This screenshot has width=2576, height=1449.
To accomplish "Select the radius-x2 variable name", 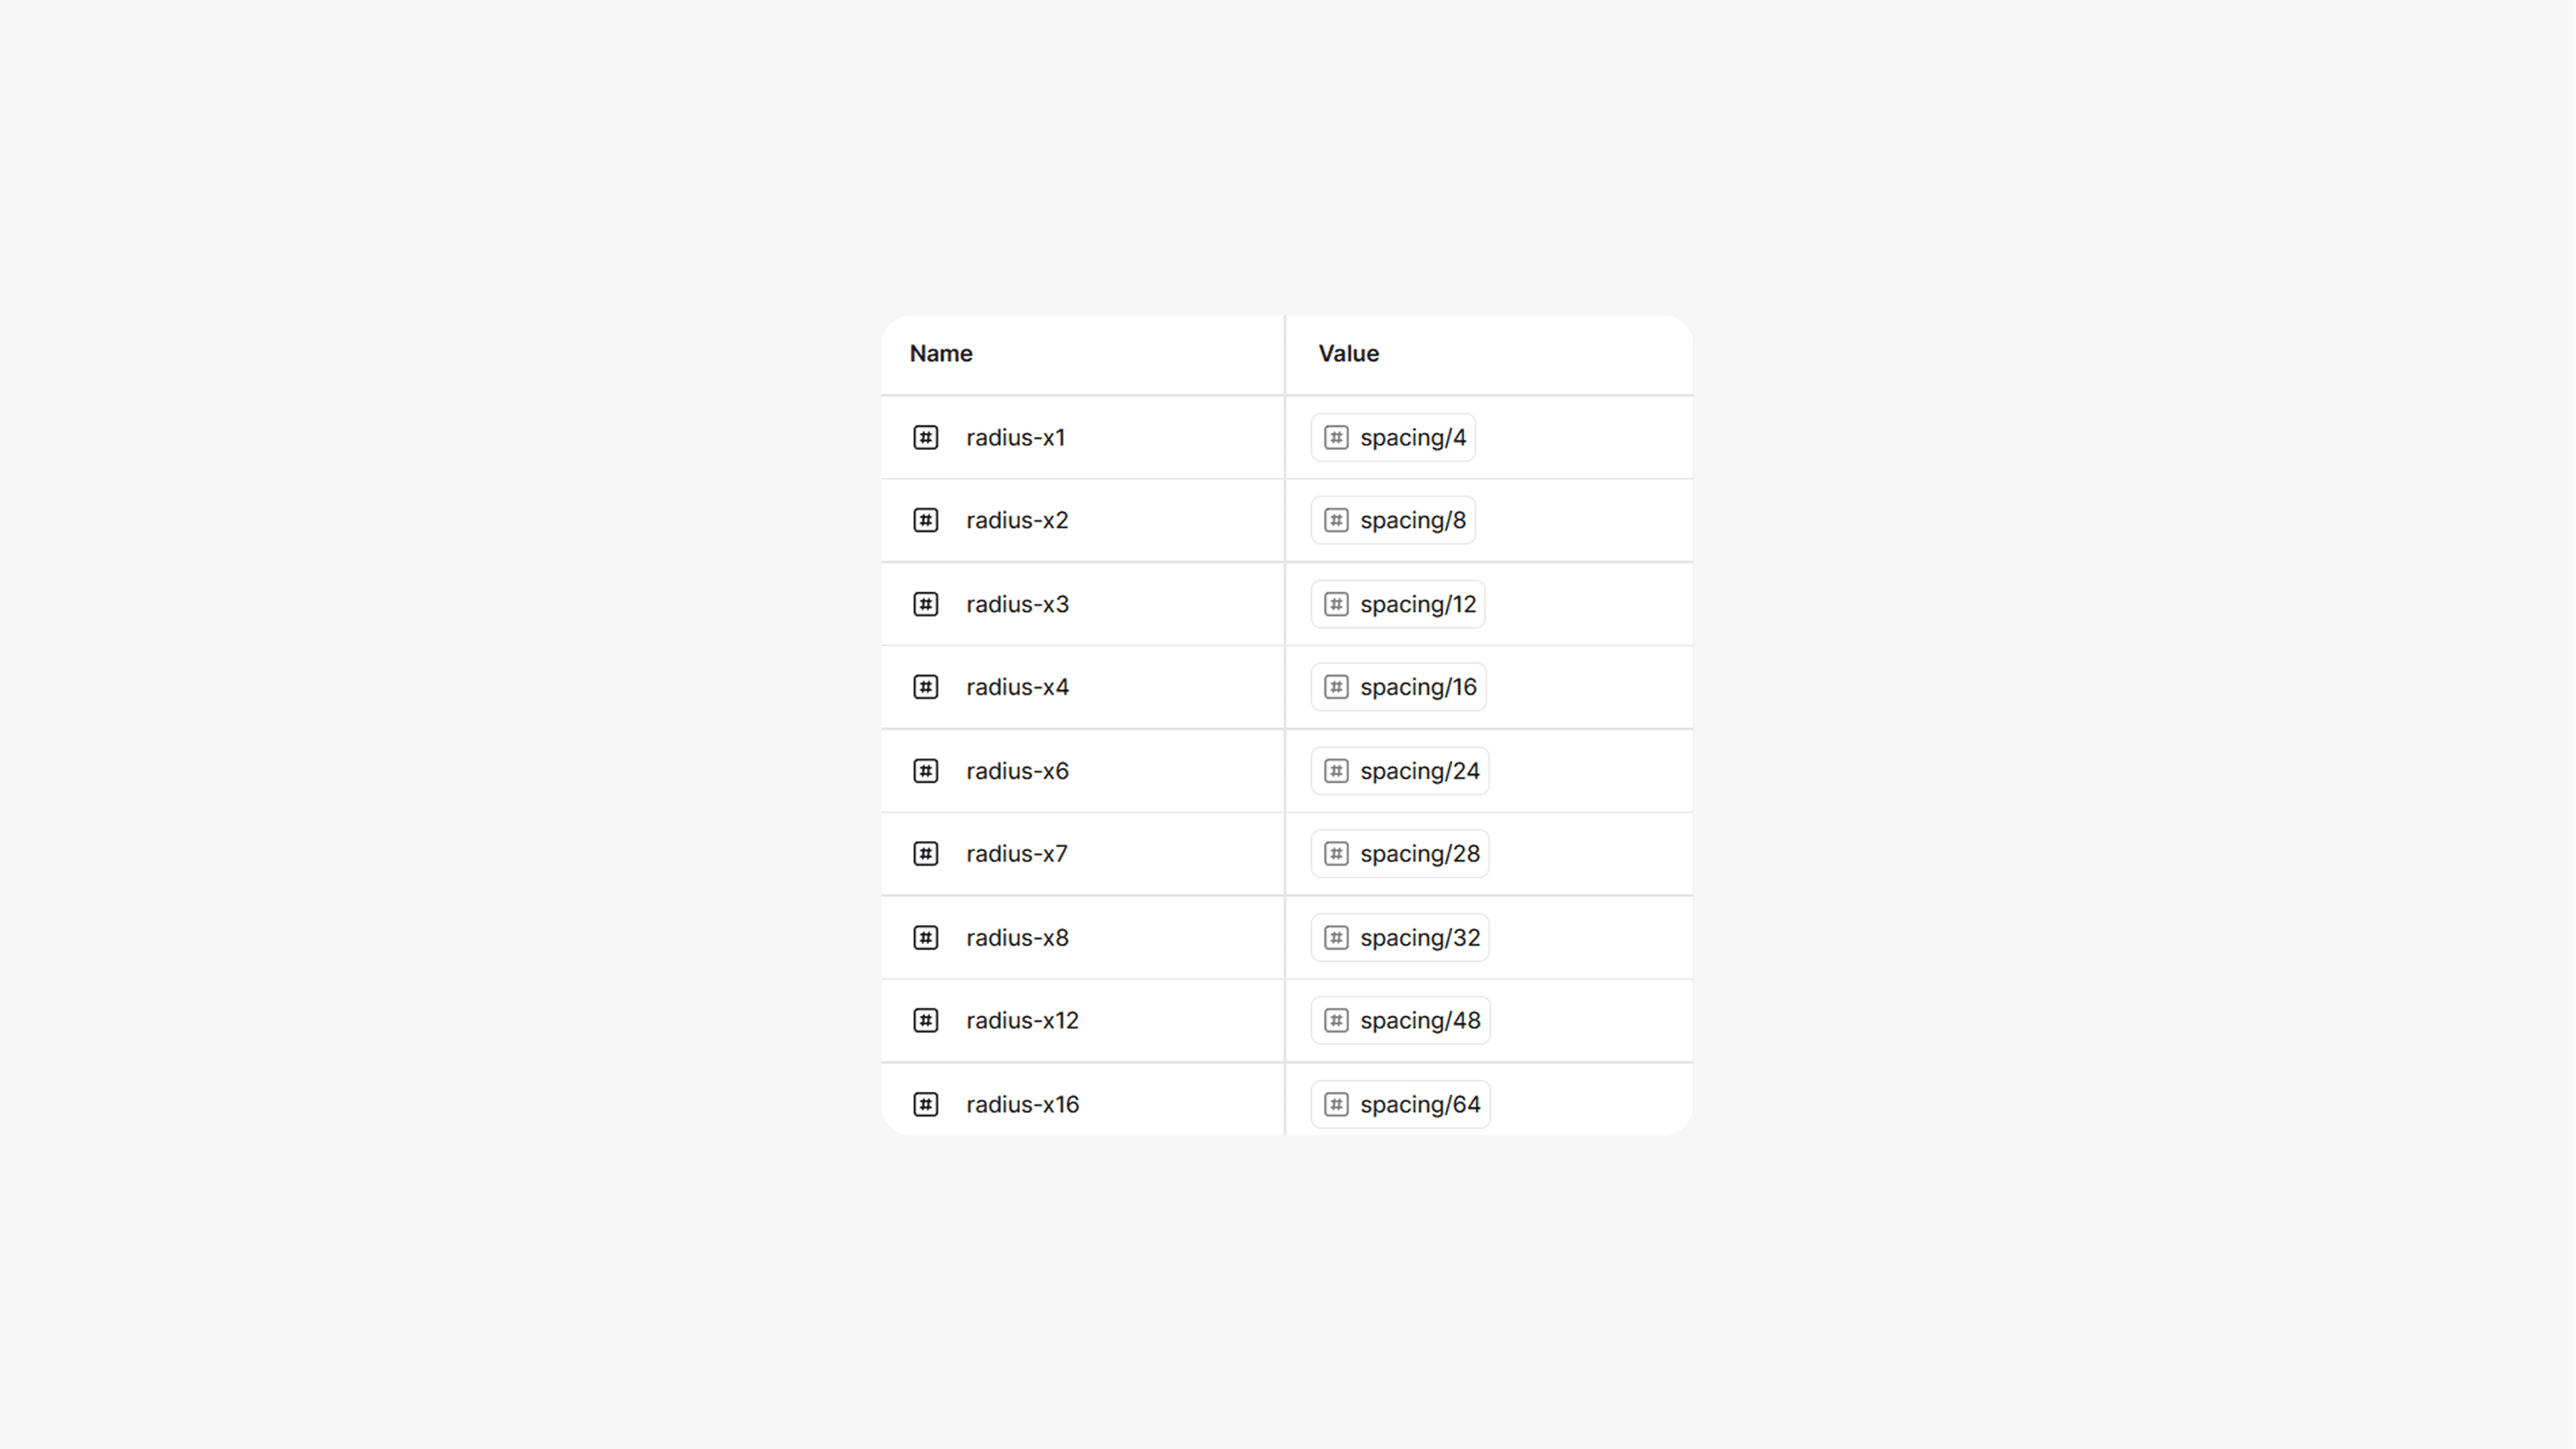I will 1017,520.
